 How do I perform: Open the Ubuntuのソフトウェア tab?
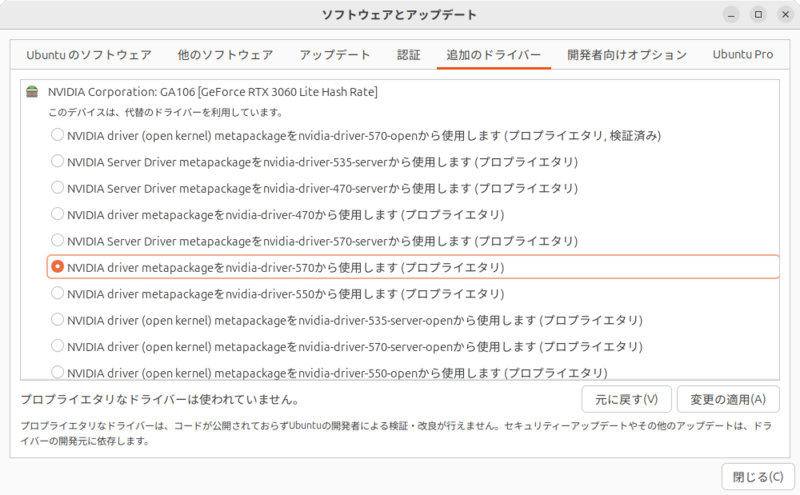click(x=89, y=55)
